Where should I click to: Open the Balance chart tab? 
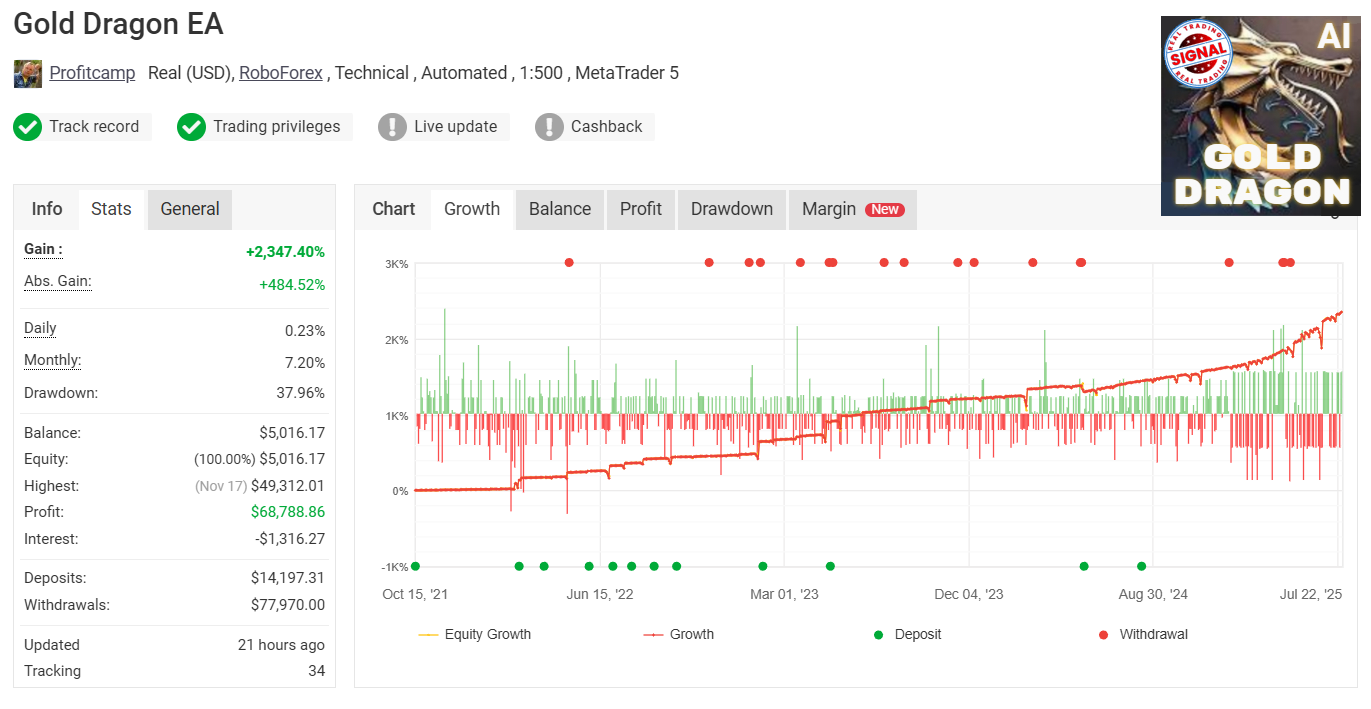point(560,209)
